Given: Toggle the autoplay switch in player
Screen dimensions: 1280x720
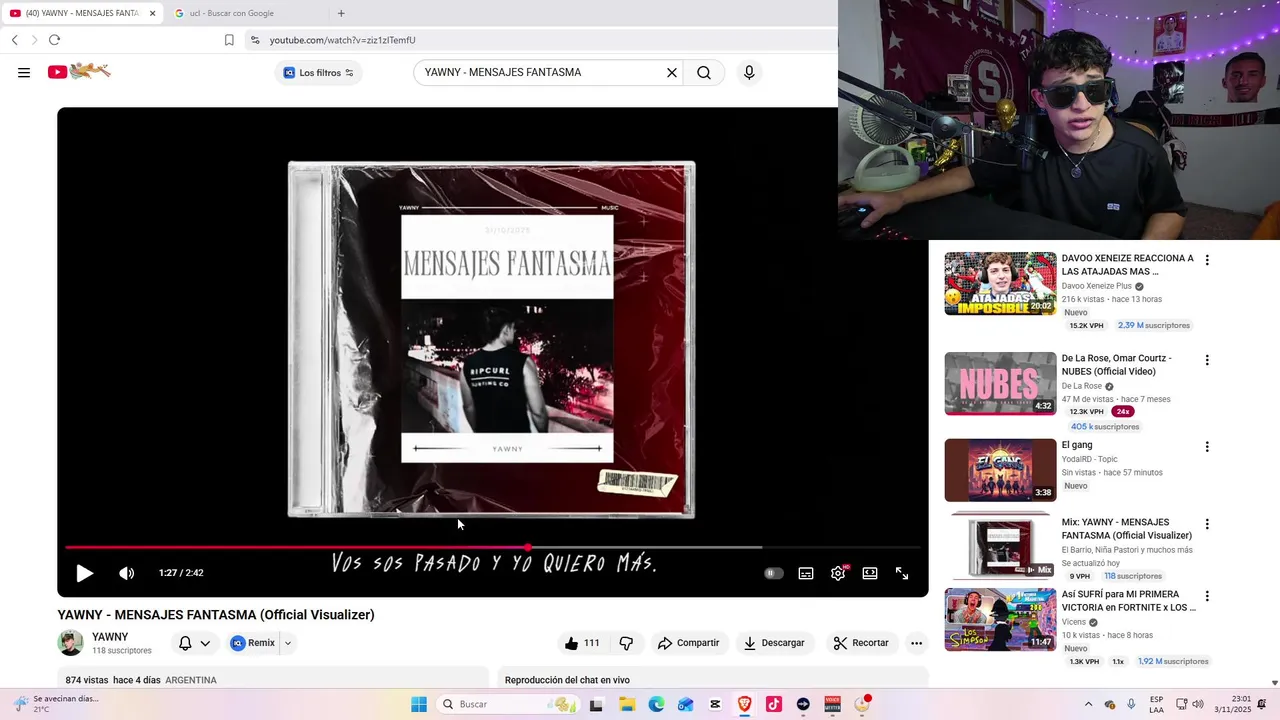Looking at the screenshot, I should click(773, 573).
